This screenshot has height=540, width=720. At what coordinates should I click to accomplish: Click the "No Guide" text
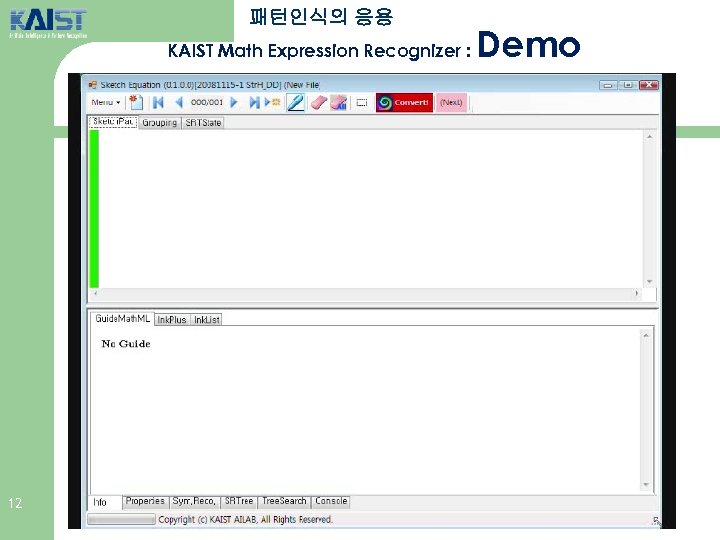(x=126, y=343)
